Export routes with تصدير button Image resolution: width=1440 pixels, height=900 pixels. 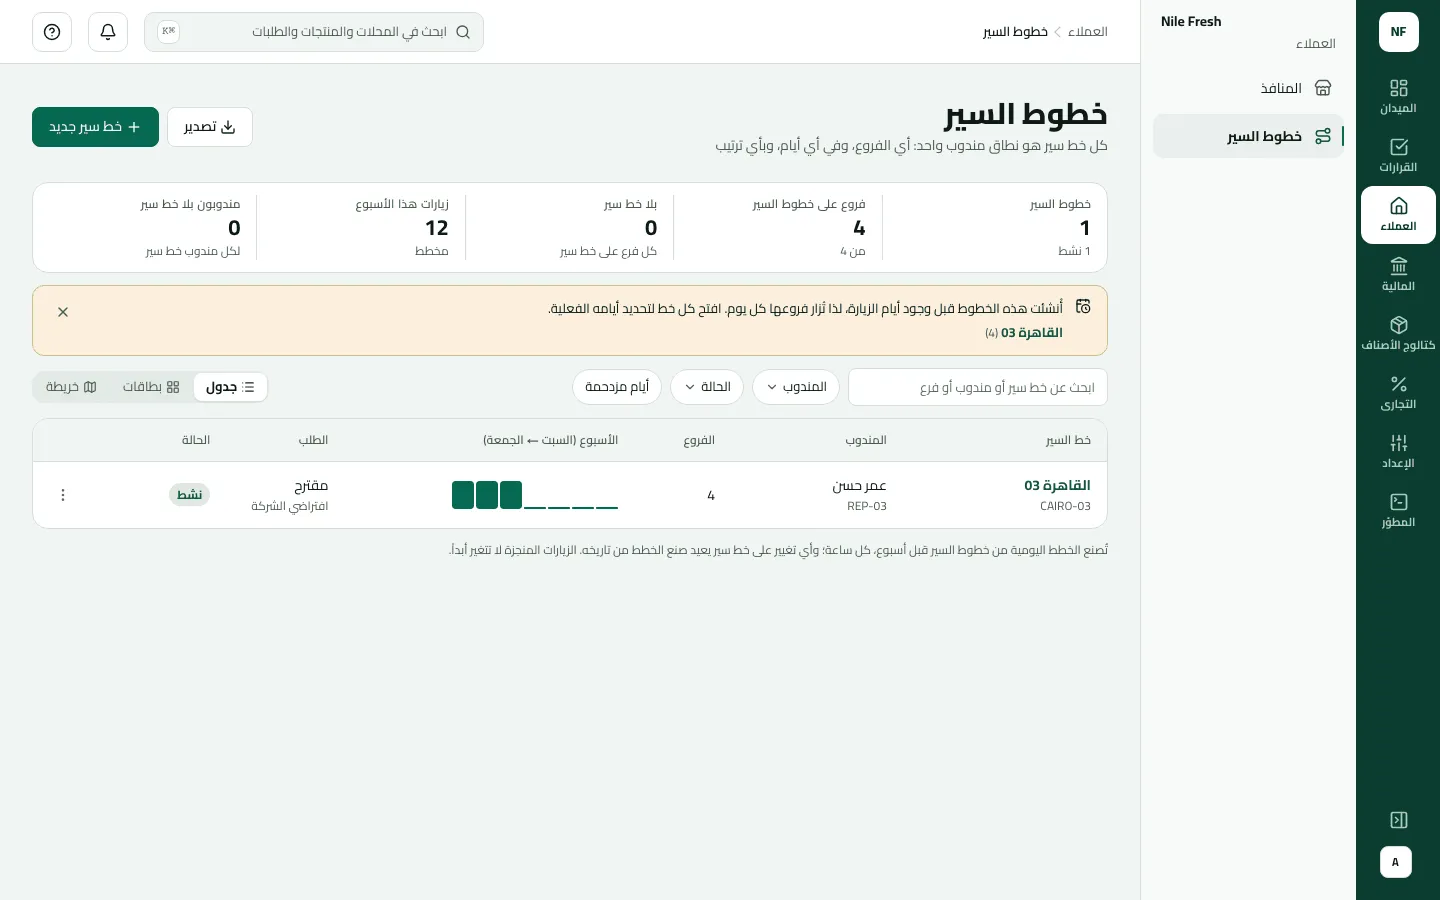click(x=210, y=127)
